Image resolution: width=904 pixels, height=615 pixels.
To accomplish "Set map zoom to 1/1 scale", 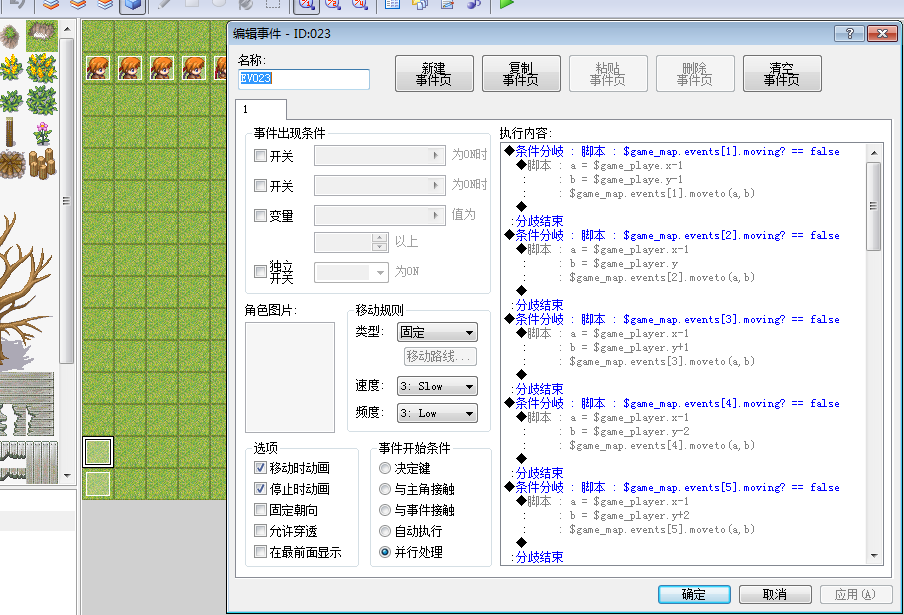I will (x=307, y=5).
